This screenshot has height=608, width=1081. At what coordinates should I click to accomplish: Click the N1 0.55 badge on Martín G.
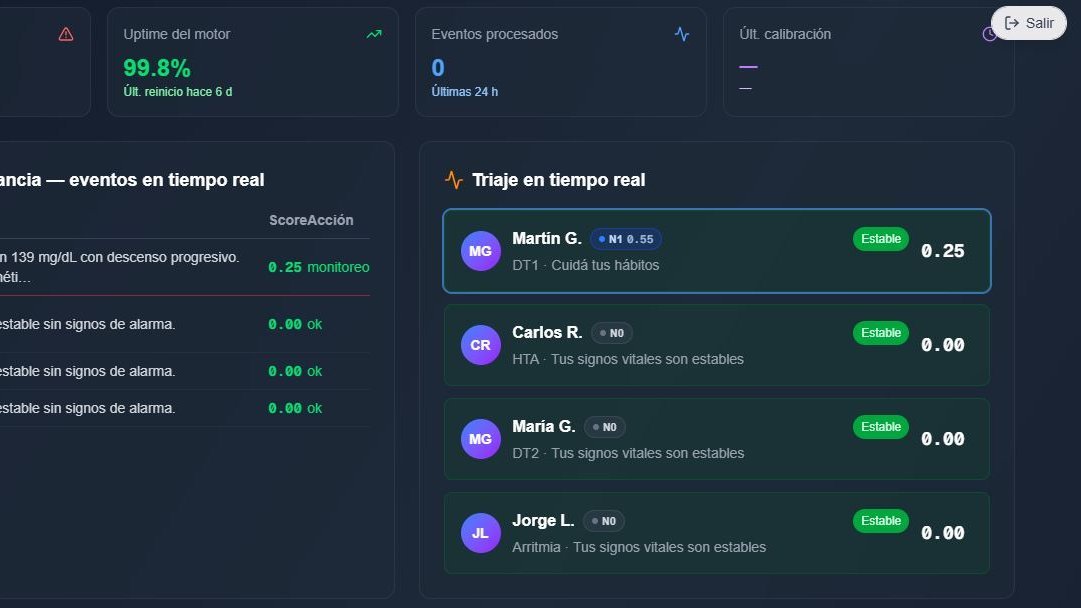pyautogui.click(x=626, y=239)
